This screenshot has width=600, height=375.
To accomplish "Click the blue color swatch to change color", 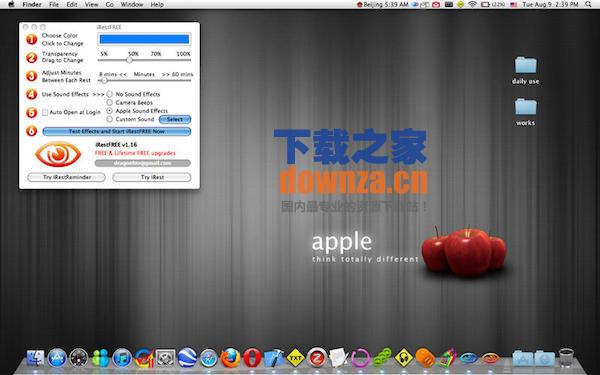I will point(144,39).
